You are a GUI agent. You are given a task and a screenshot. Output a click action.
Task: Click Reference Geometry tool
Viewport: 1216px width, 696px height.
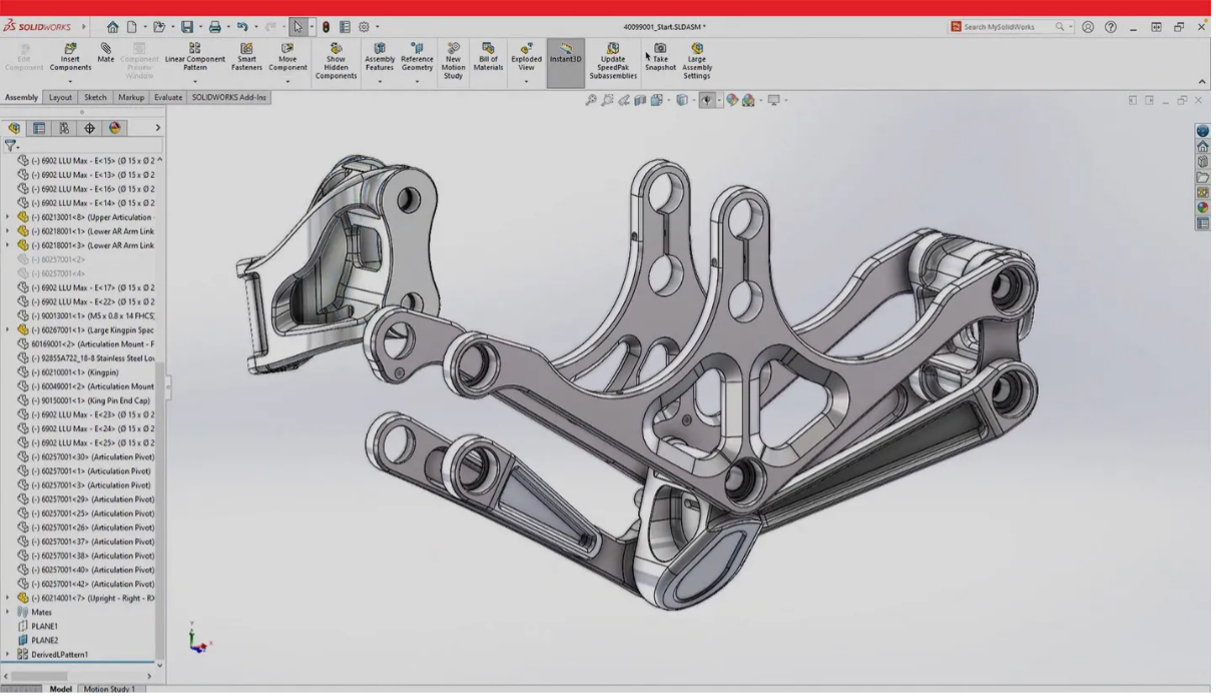pos(417,57)
